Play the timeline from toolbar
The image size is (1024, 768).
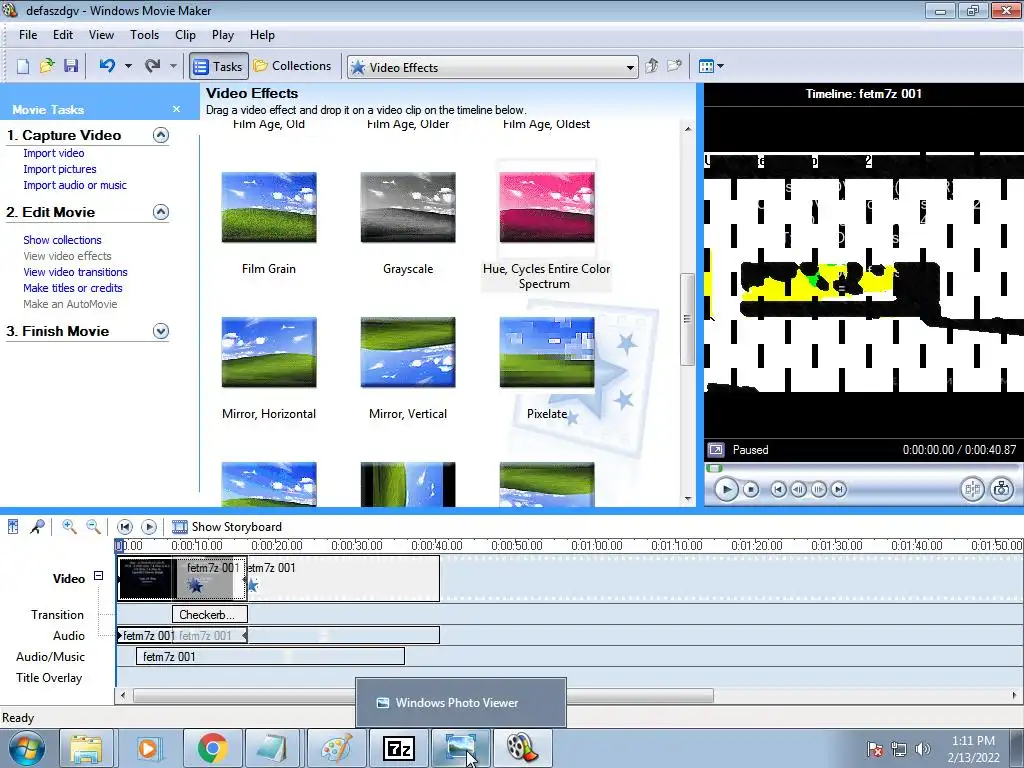pos(149,527)
